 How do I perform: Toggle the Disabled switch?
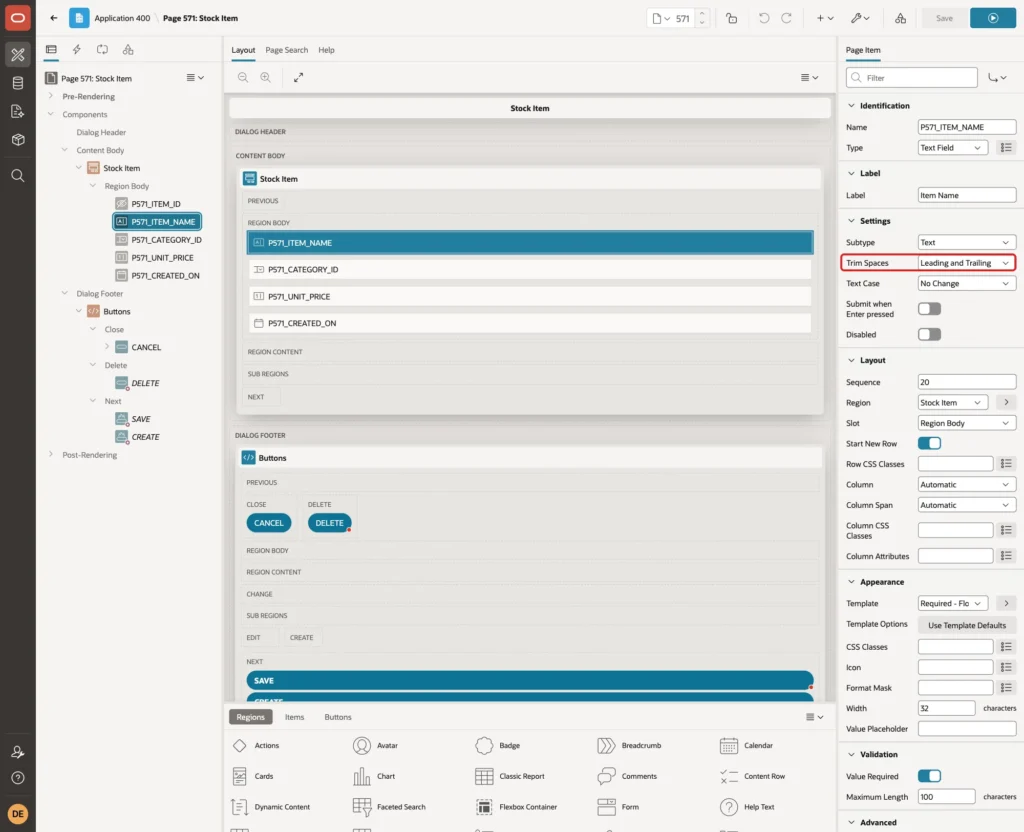click(x=929, y=334)
